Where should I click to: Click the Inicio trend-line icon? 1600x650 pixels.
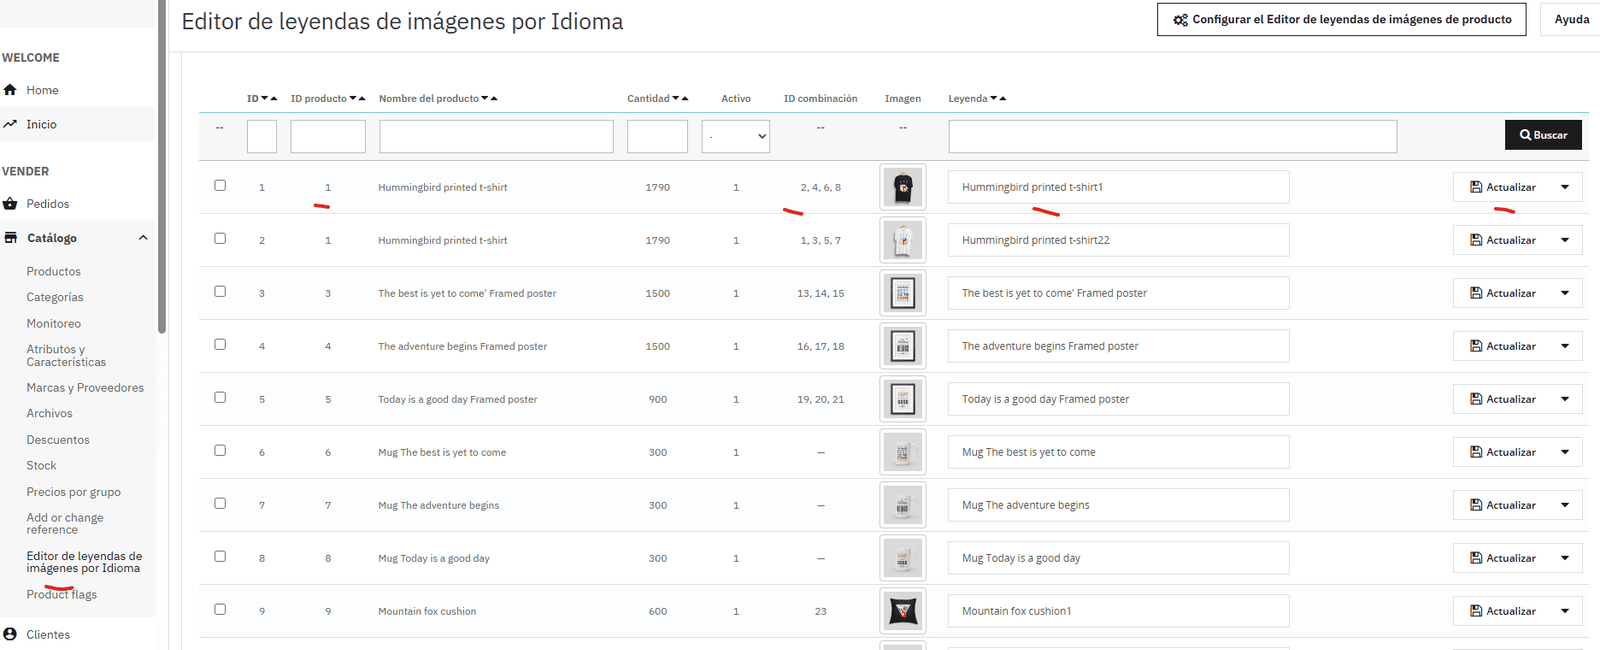click(x=10, y=124)
